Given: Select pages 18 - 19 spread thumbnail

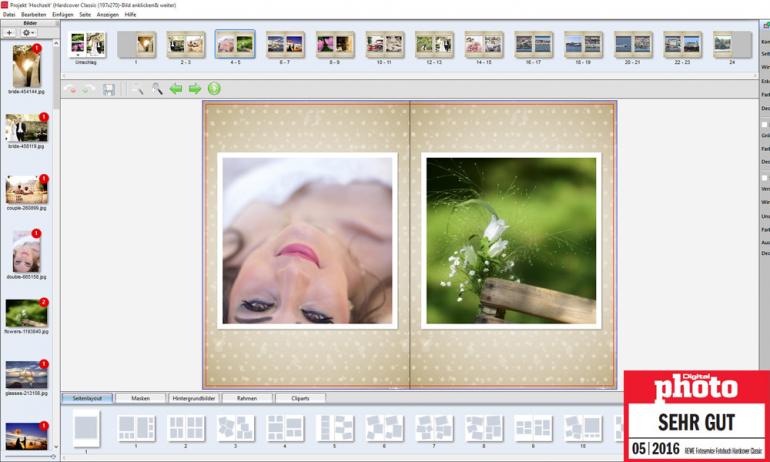Looking at the screenshot, I should [583, 45].
